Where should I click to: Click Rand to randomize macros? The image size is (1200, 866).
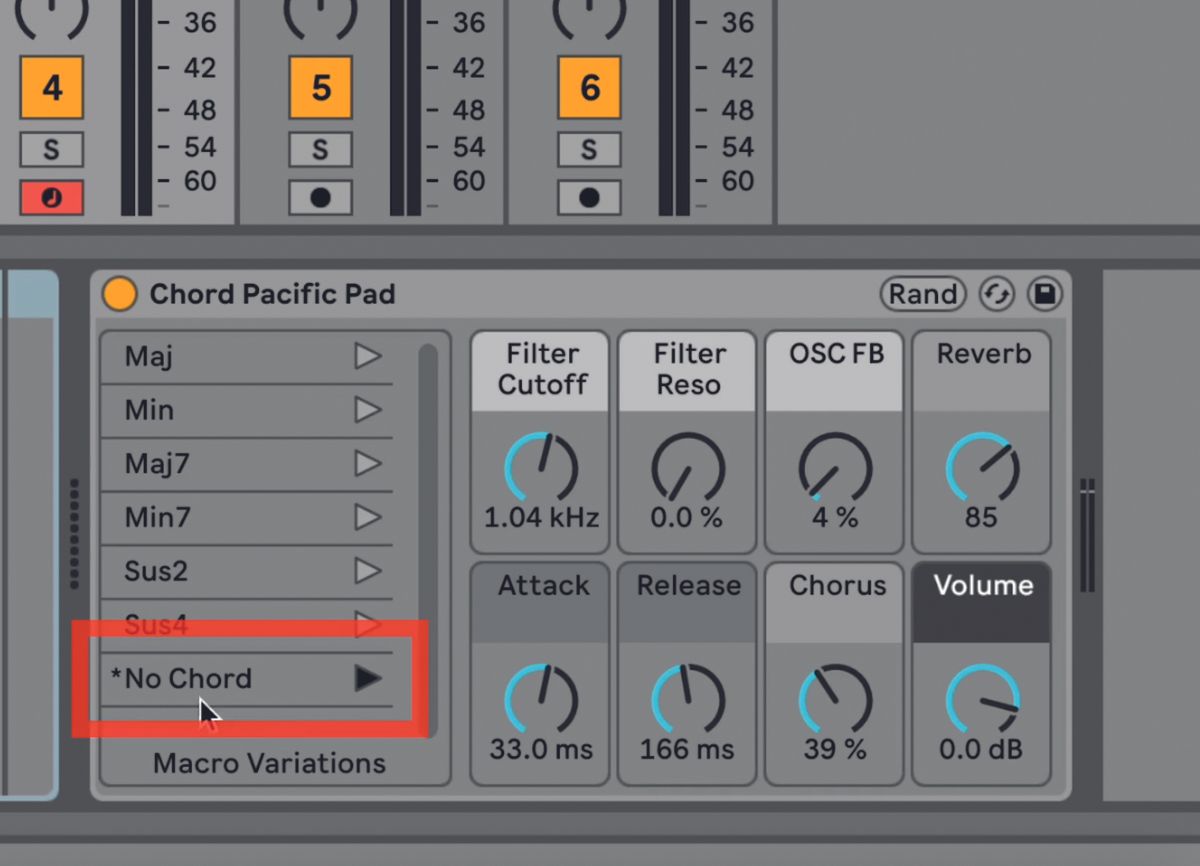[x=923, y=294]
